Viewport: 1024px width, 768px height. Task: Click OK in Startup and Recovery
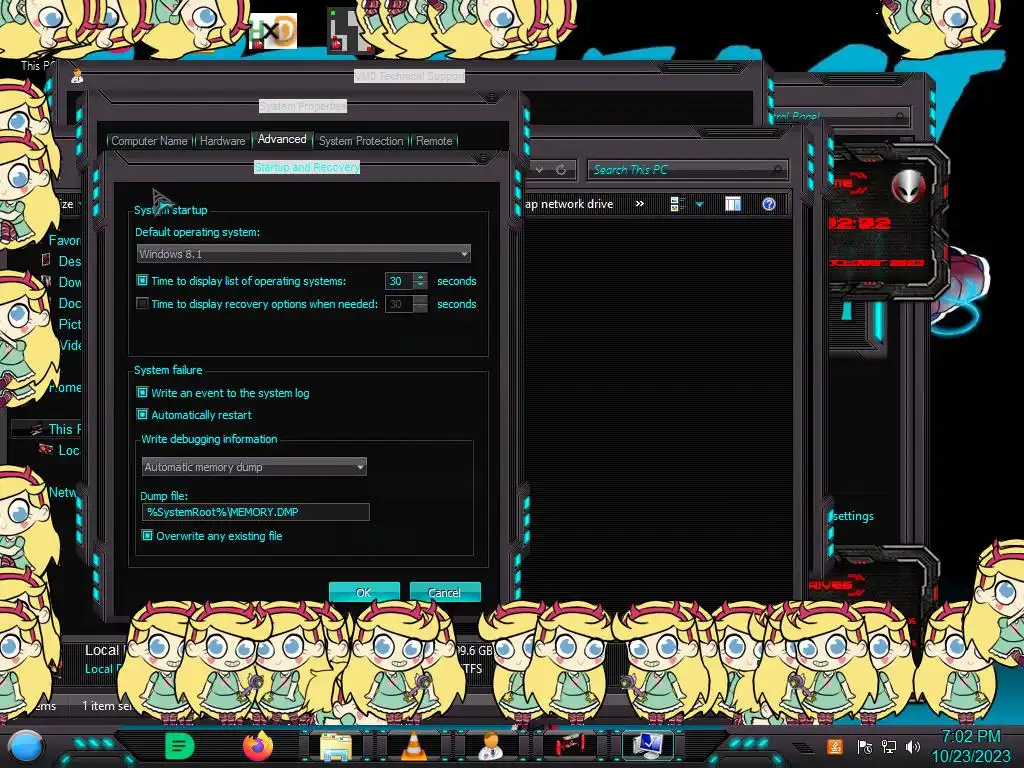(364, 592)
